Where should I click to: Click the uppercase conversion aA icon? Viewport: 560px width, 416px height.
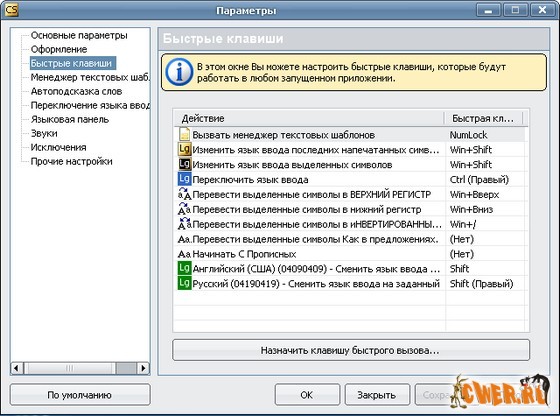coord(185,194)
